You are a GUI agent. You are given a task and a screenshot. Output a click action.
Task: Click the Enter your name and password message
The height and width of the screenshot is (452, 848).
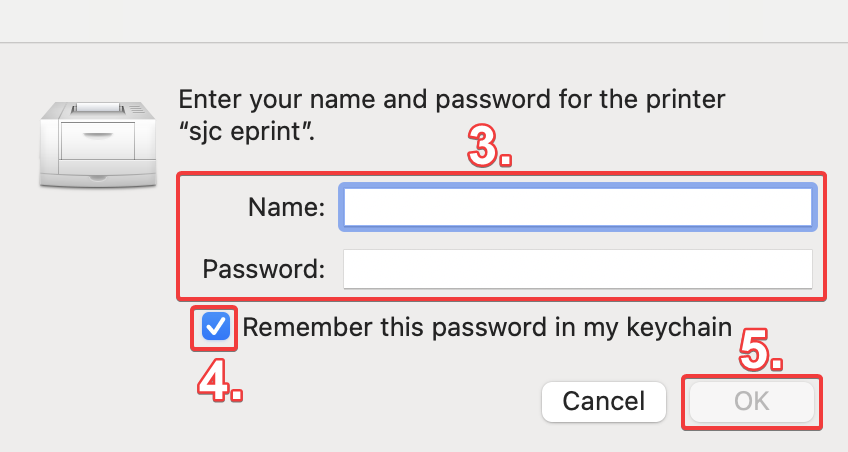(452, 99)
